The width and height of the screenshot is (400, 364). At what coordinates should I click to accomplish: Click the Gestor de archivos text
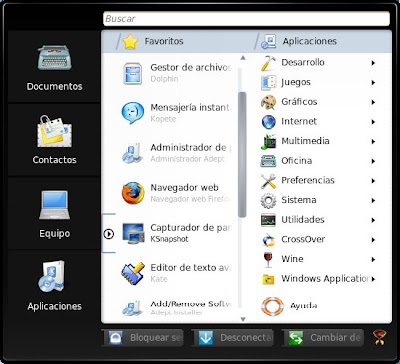click(191, 68)
